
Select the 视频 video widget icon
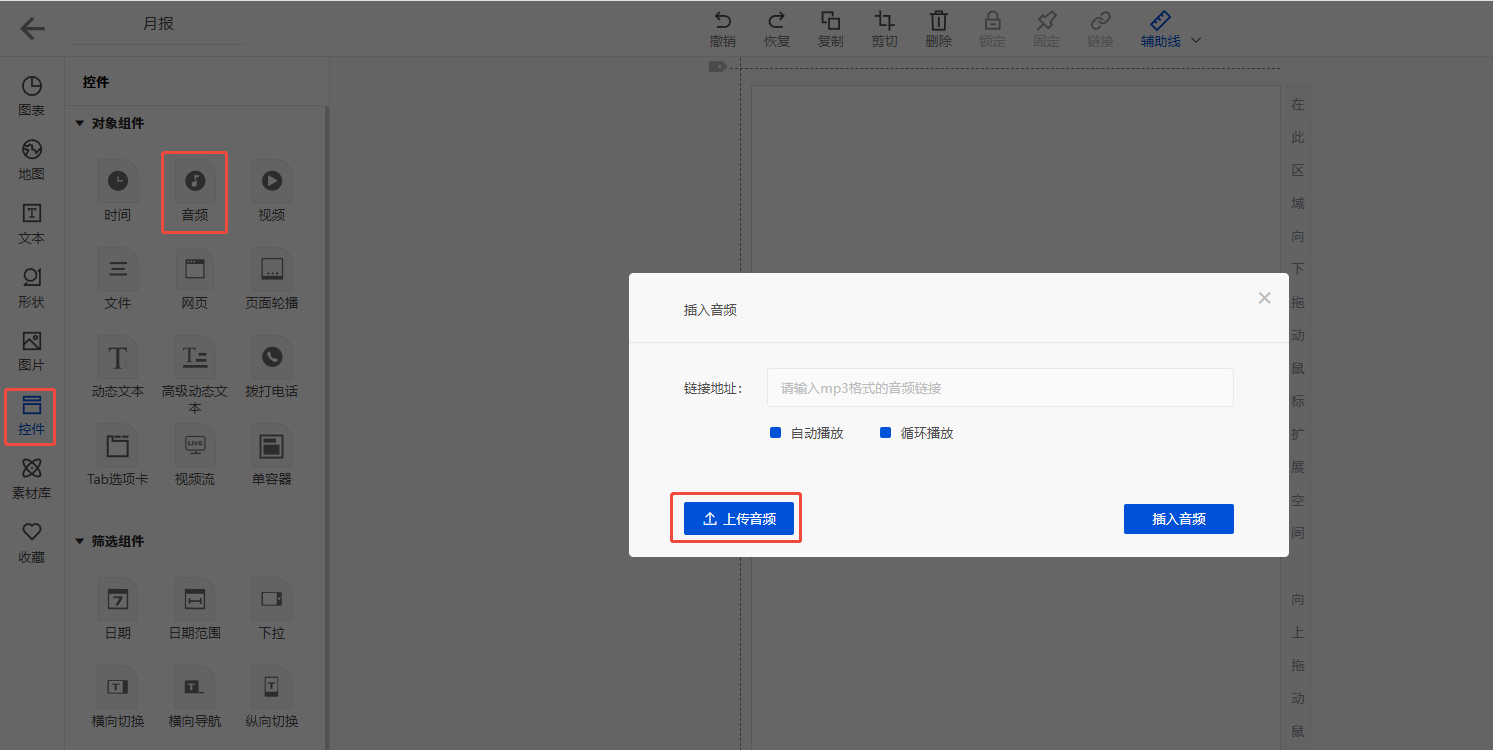click(271, 181)
